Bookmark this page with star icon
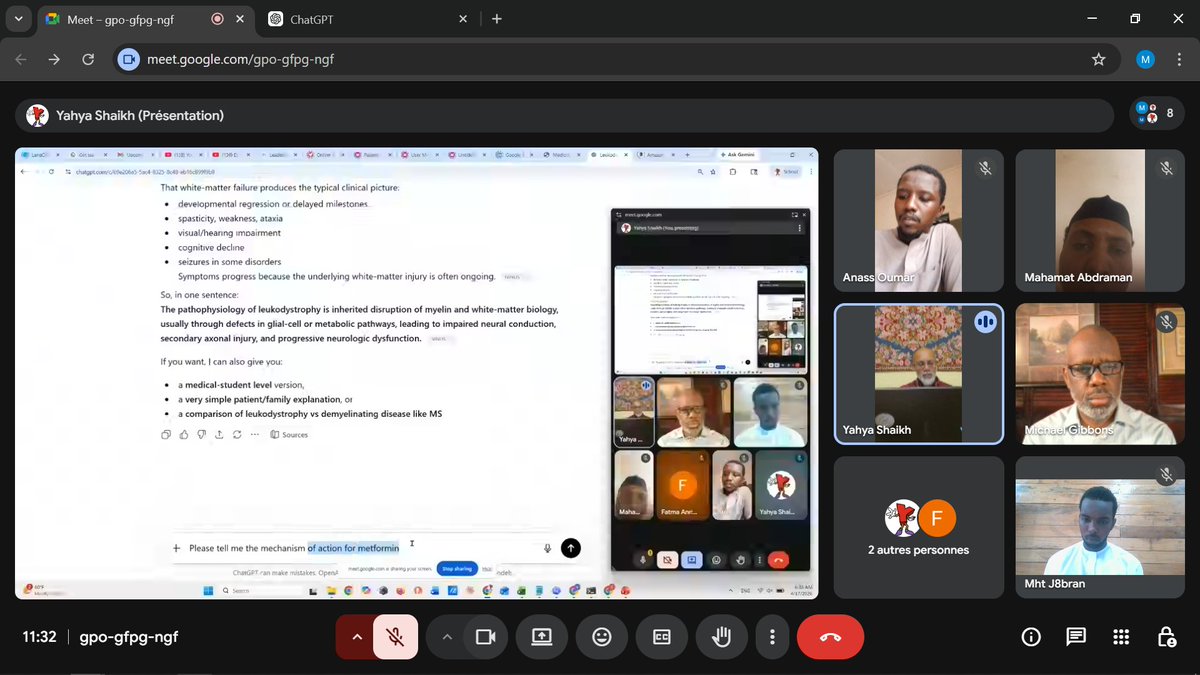The height and width of the screenshot is (675, 1200). pos(1099,59)
